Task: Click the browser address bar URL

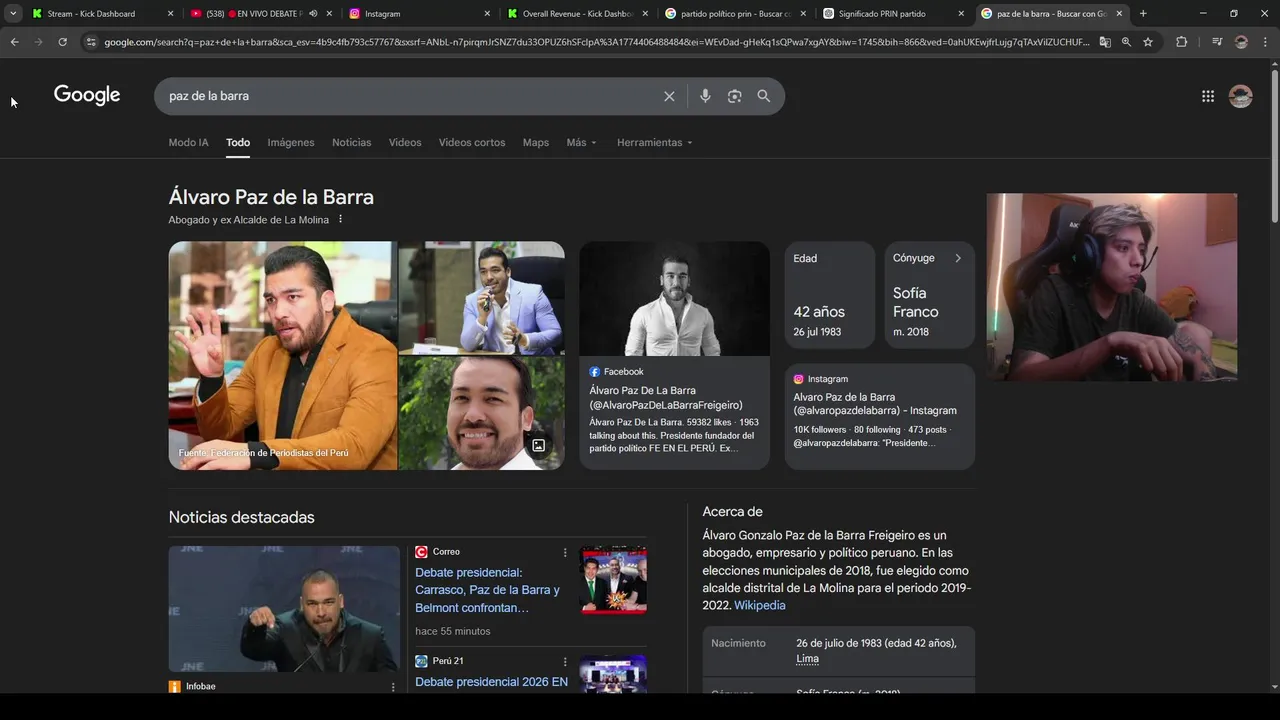Action: pyautogui.click(x=596, y=42)
